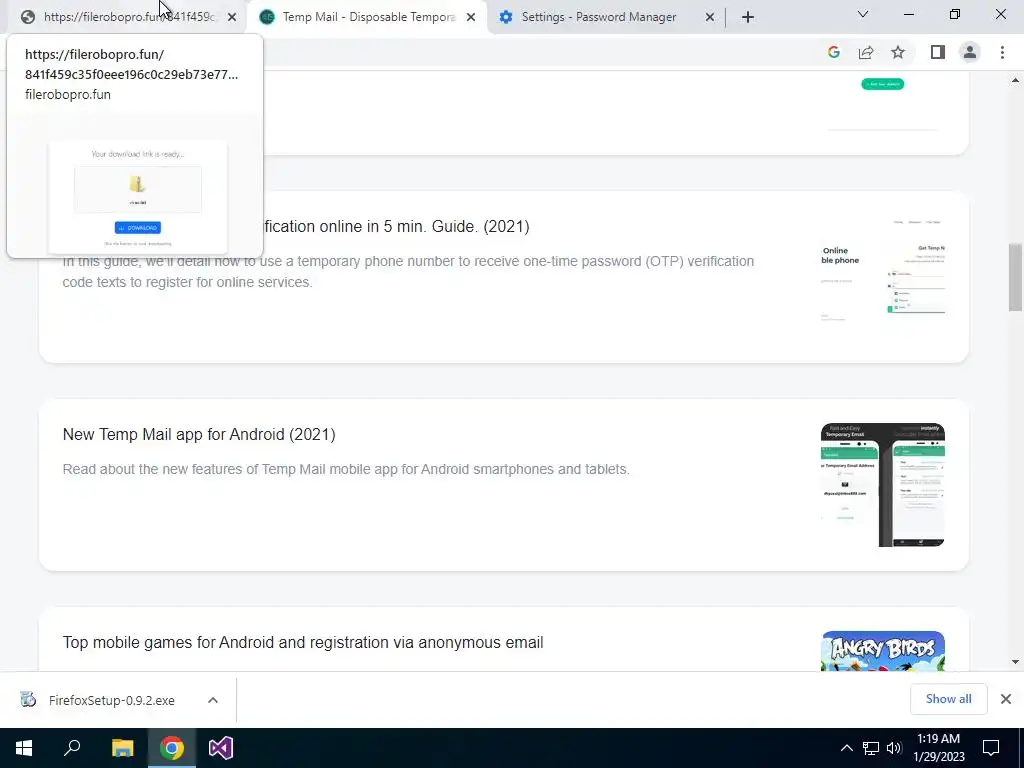Open a new browser tab
The width and height of the screenshot is (1024, 768).
tap(748, 18)
